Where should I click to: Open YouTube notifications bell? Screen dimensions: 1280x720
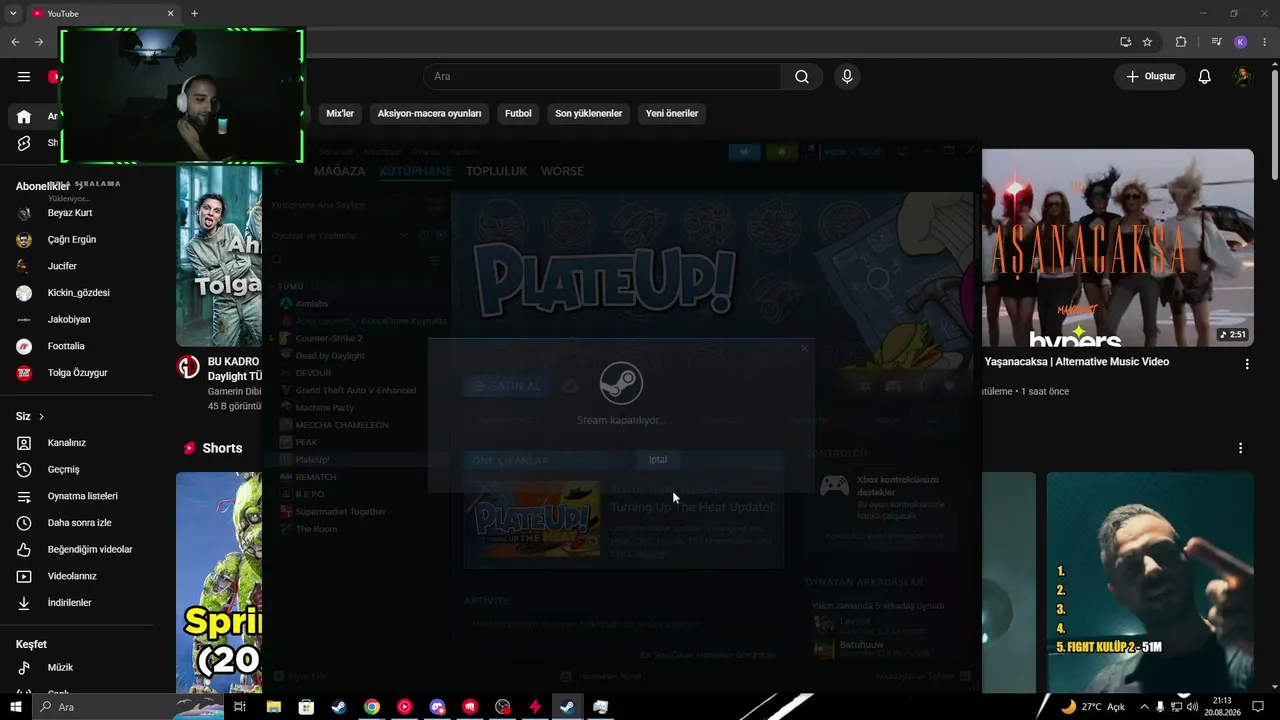click(1205, 77)
